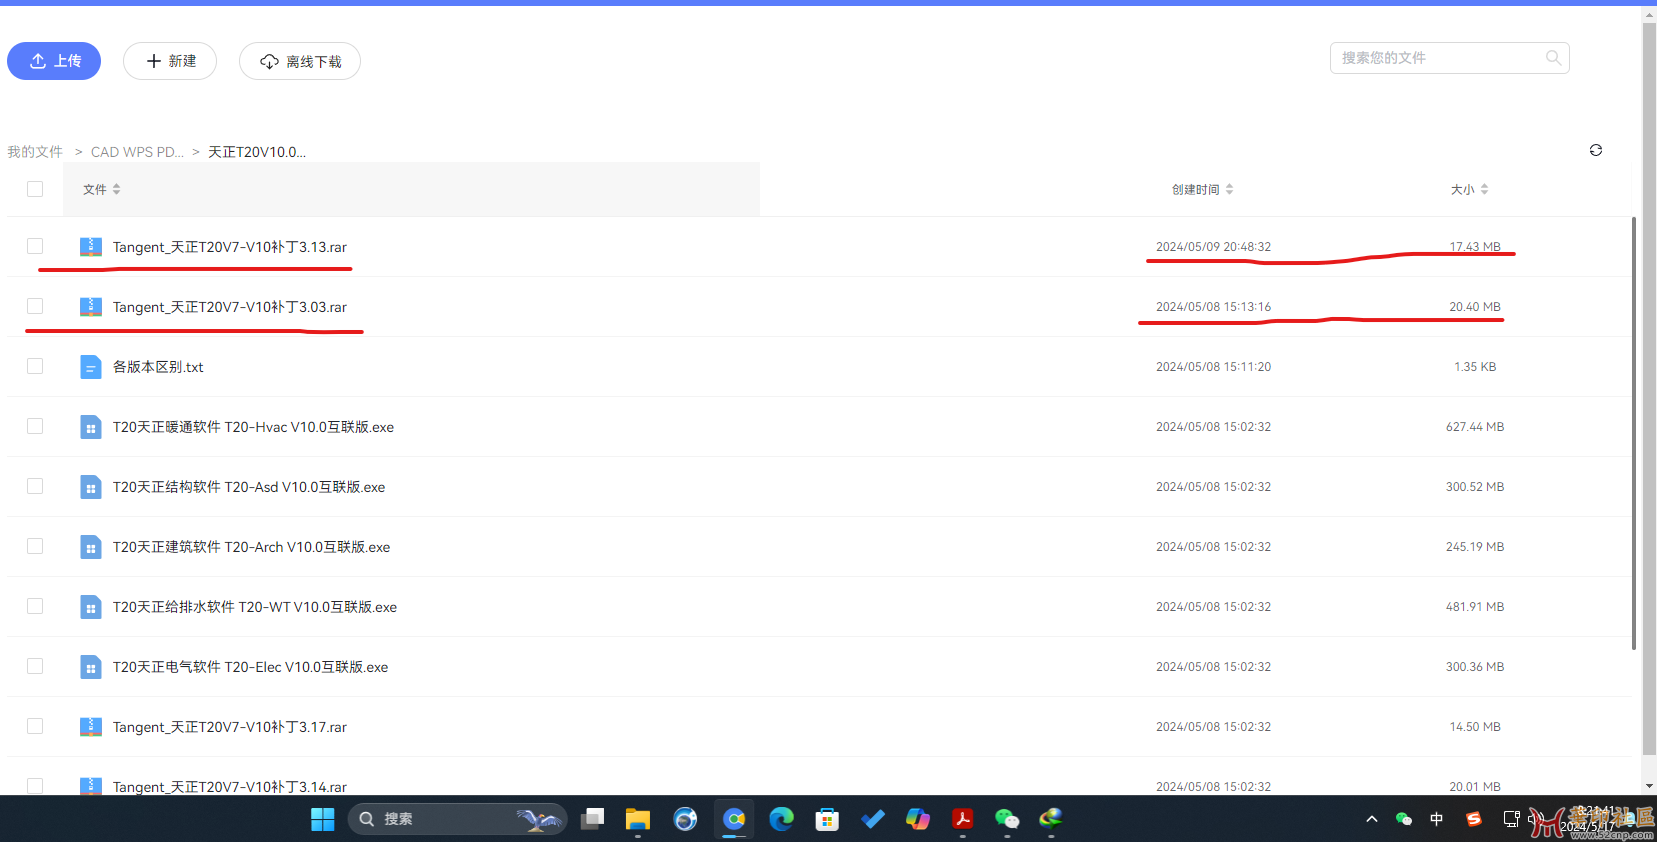Open T20天正暖通软件 T20-Hvac V10.0互联版.exe
Image resolution: width=1657 pixels, height=842 pixels.
click(253, 427)
